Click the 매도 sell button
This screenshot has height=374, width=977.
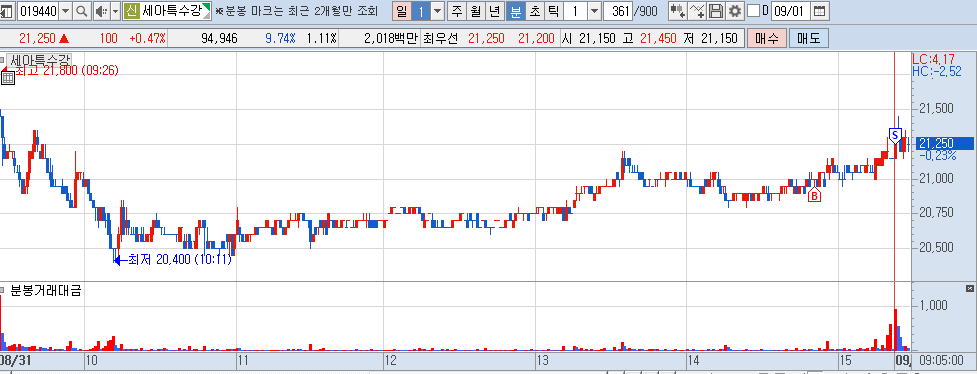tap(809, 39)
